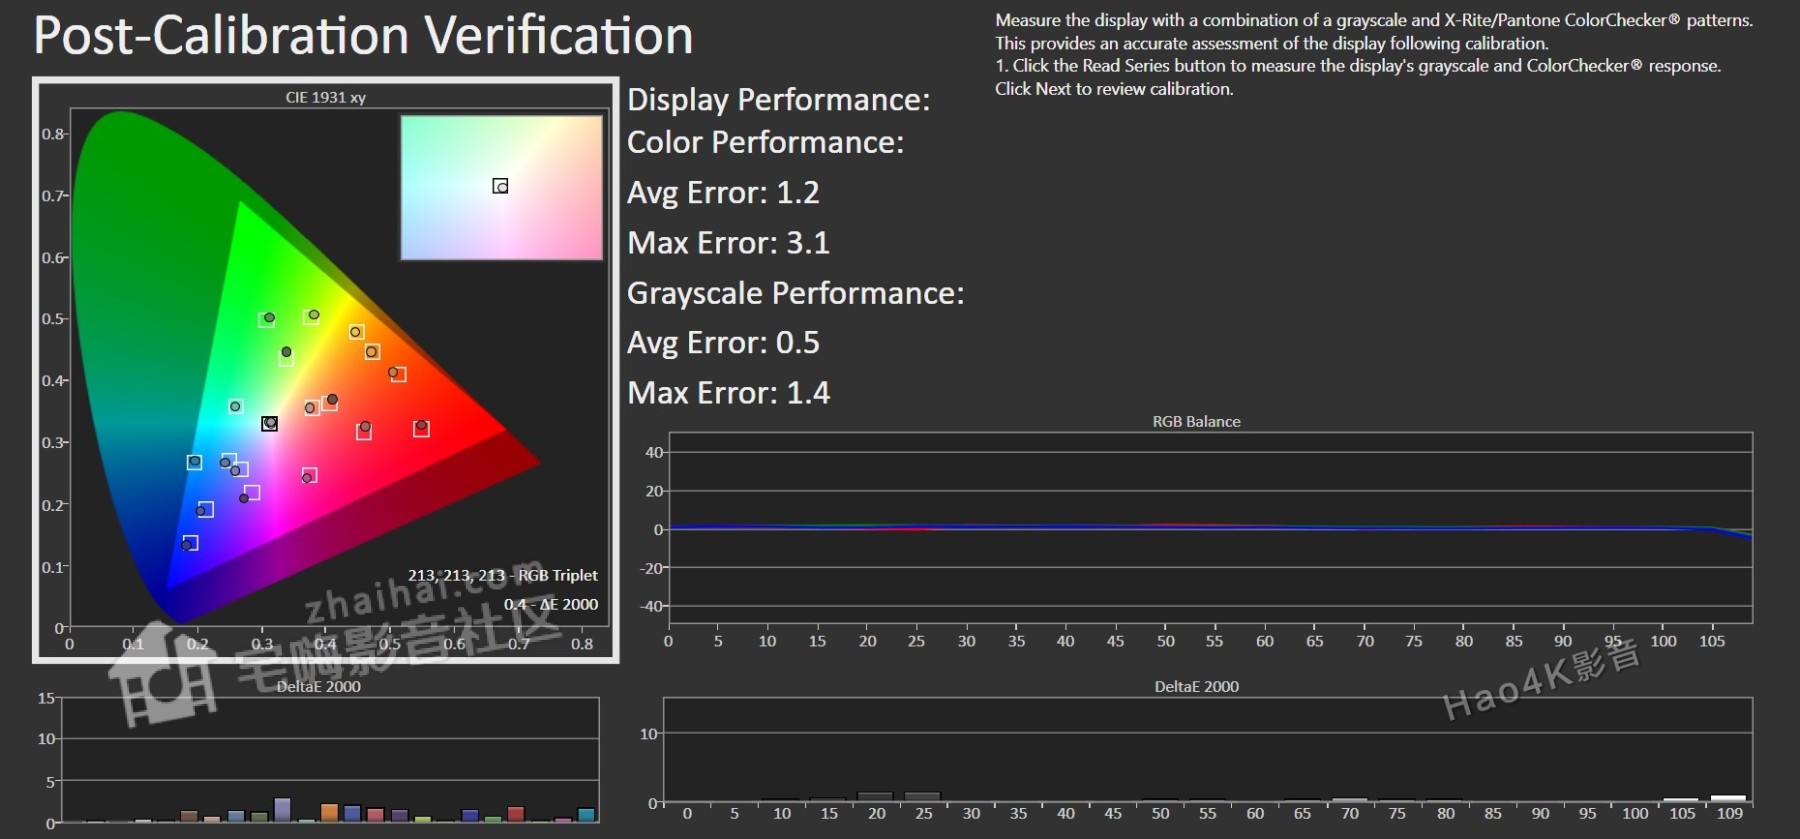The height and width of the screenshot is (839, 1800).
Task: Click the DeltaE 2000 title above the ColorChecker bars
Action: pos(318,686)
